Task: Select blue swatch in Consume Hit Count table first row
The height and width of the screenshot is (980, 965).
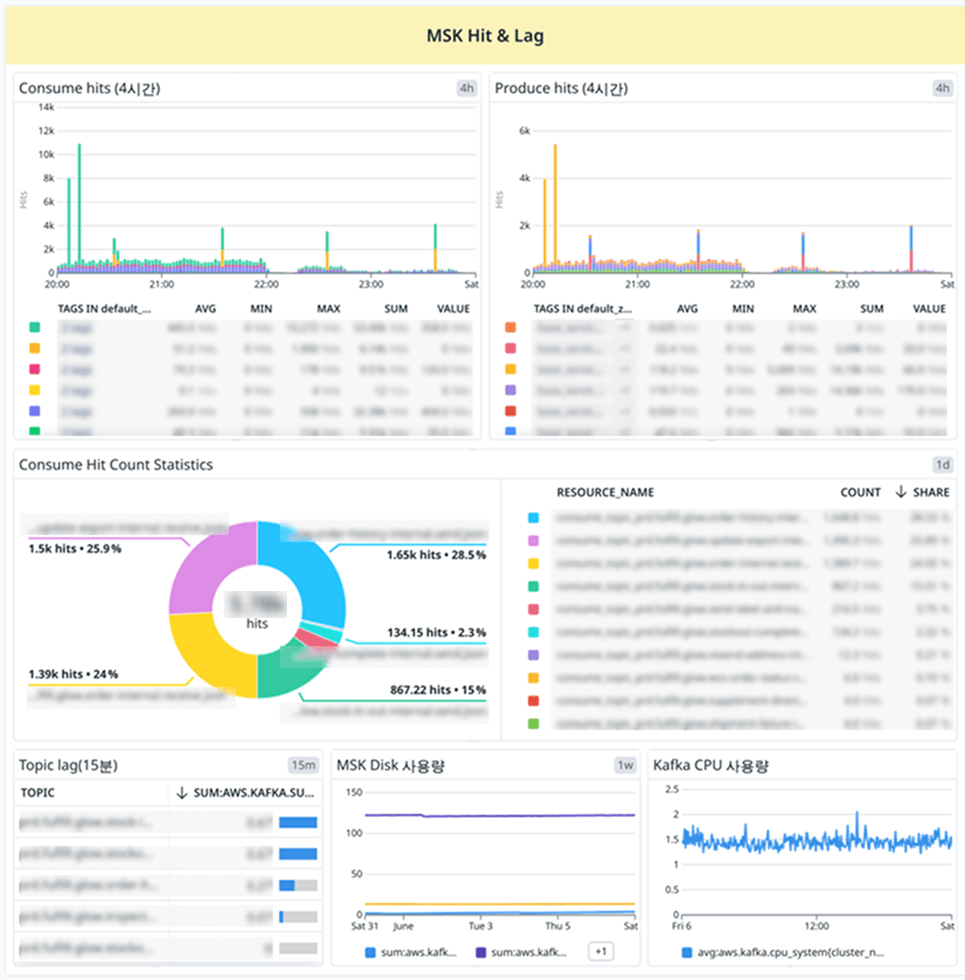Action: 533,518
